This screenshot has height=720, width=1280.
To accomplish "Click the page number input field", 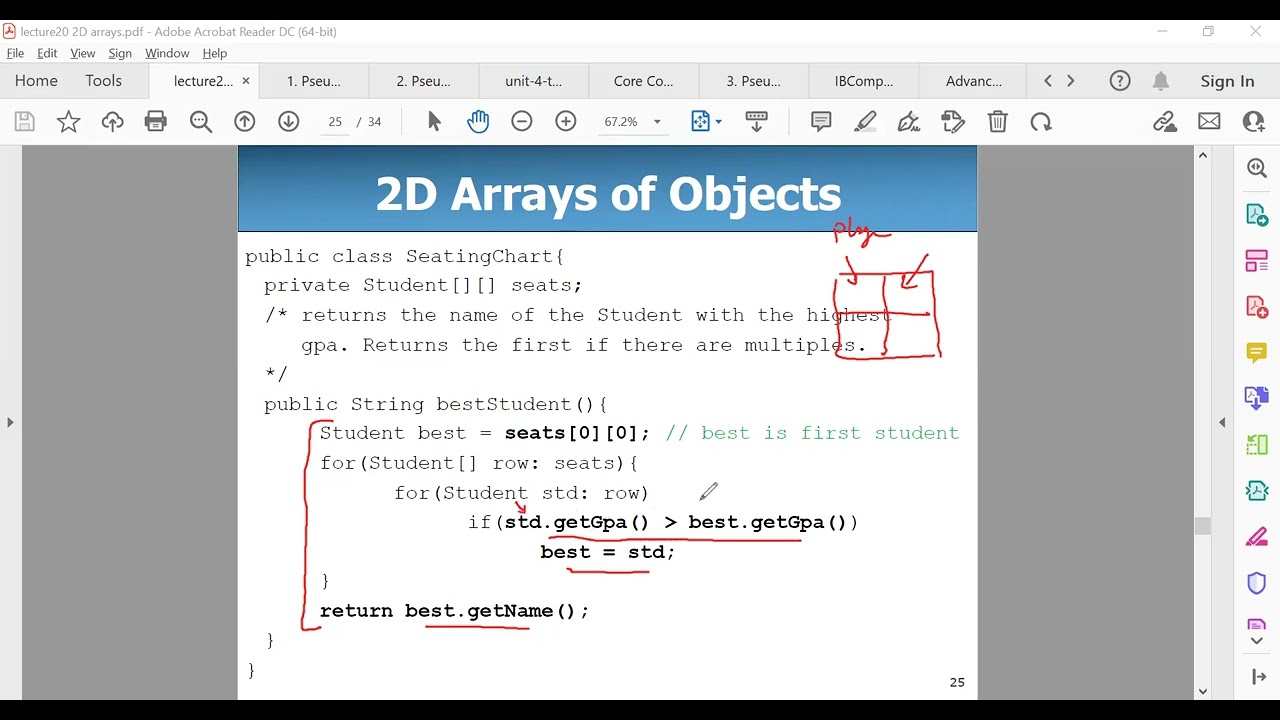I will point(335,122).
